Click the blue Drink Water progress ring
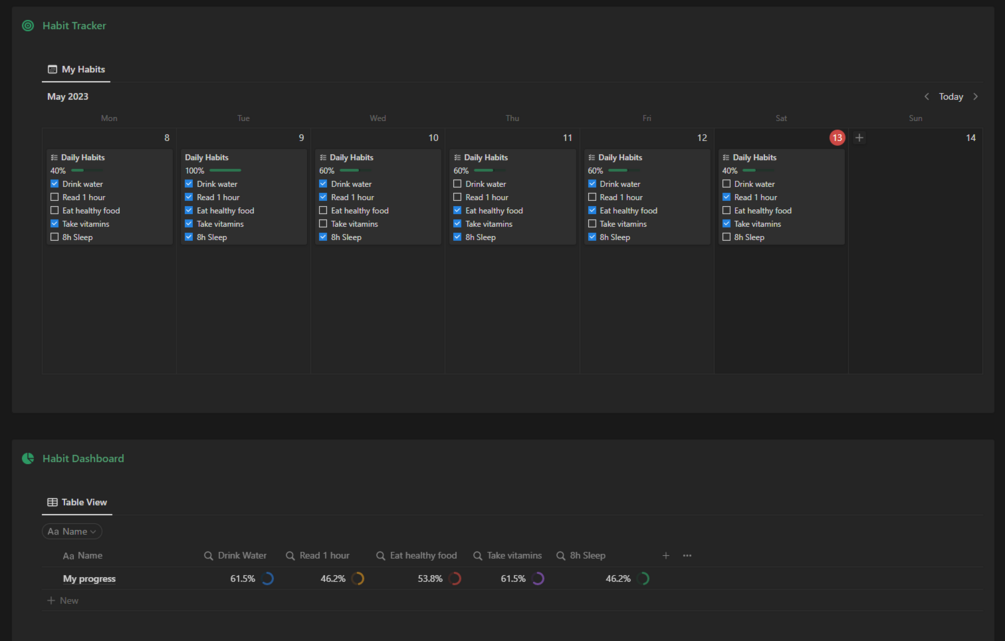Viewport: 1005px width, 641px height. pos(268,579)
